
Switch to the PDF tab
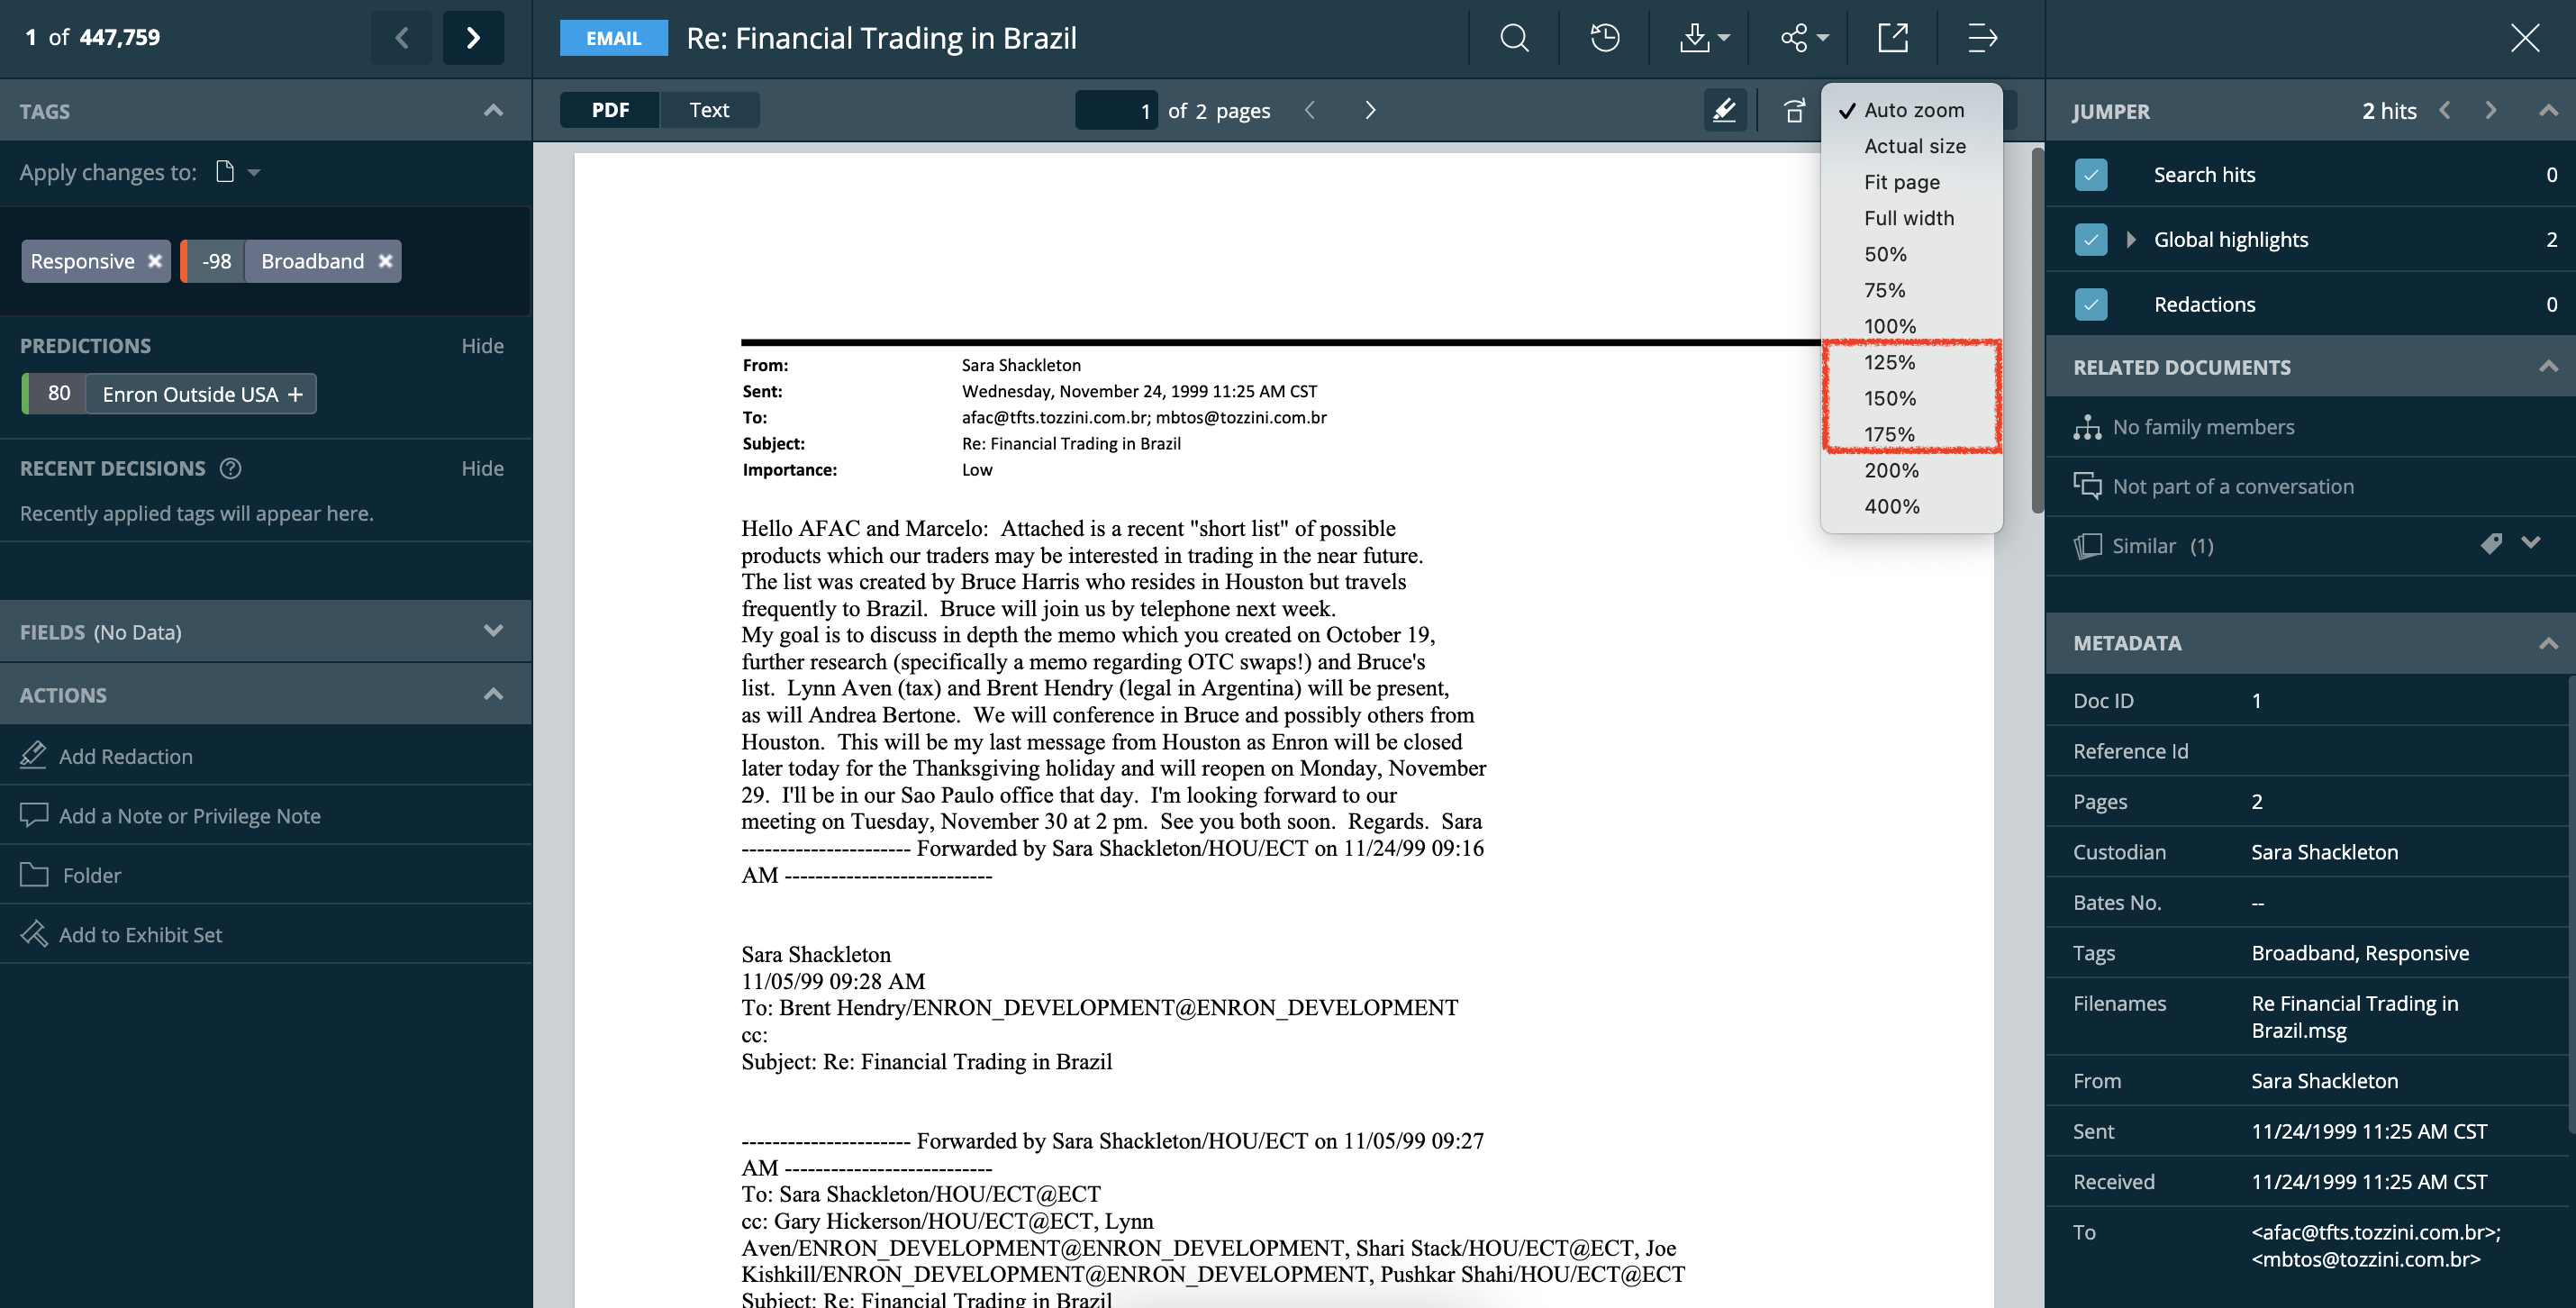(x=610, y=110)
